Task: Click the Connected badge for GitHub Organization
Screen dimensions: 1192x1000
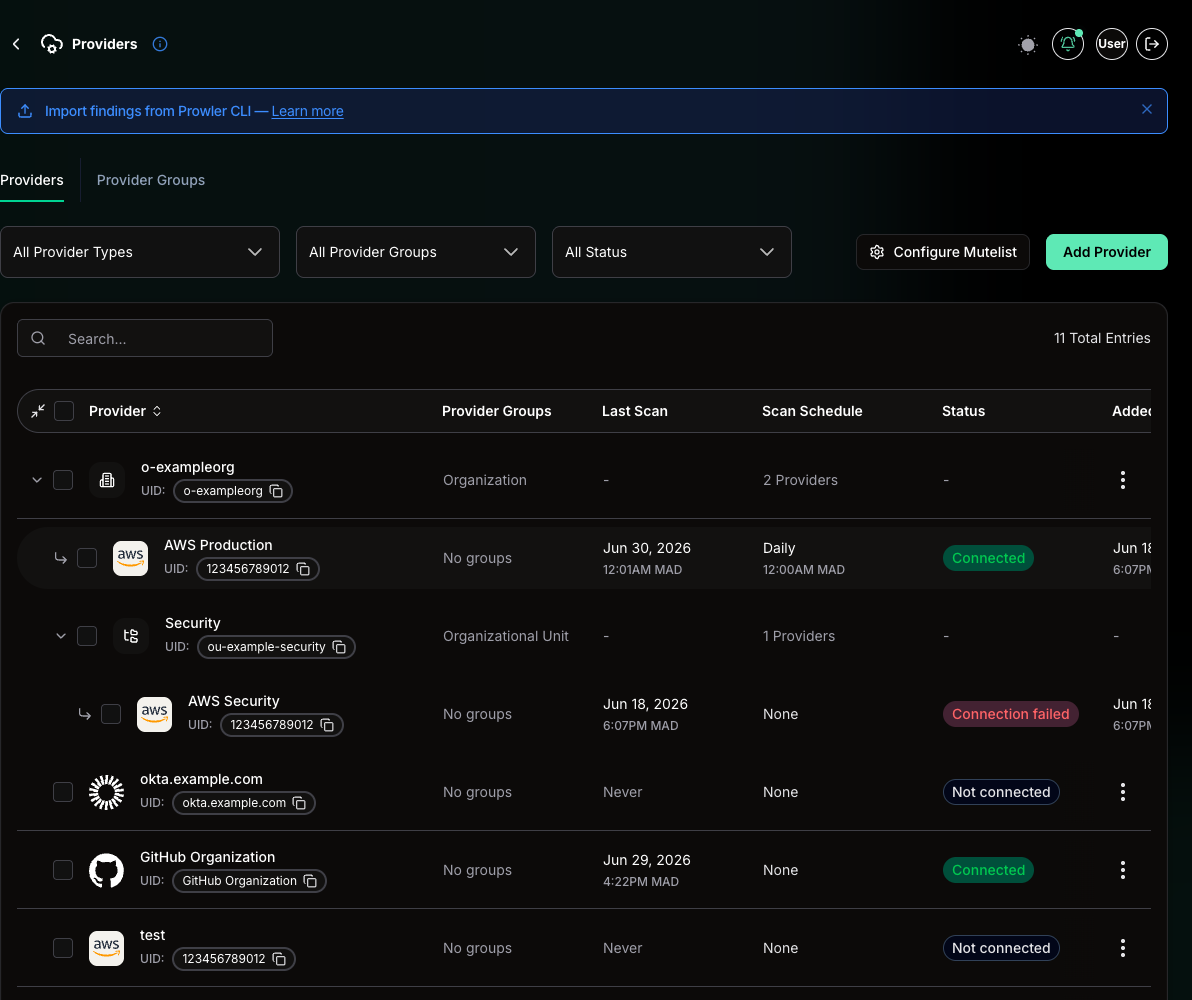Action: pos(988,870)
